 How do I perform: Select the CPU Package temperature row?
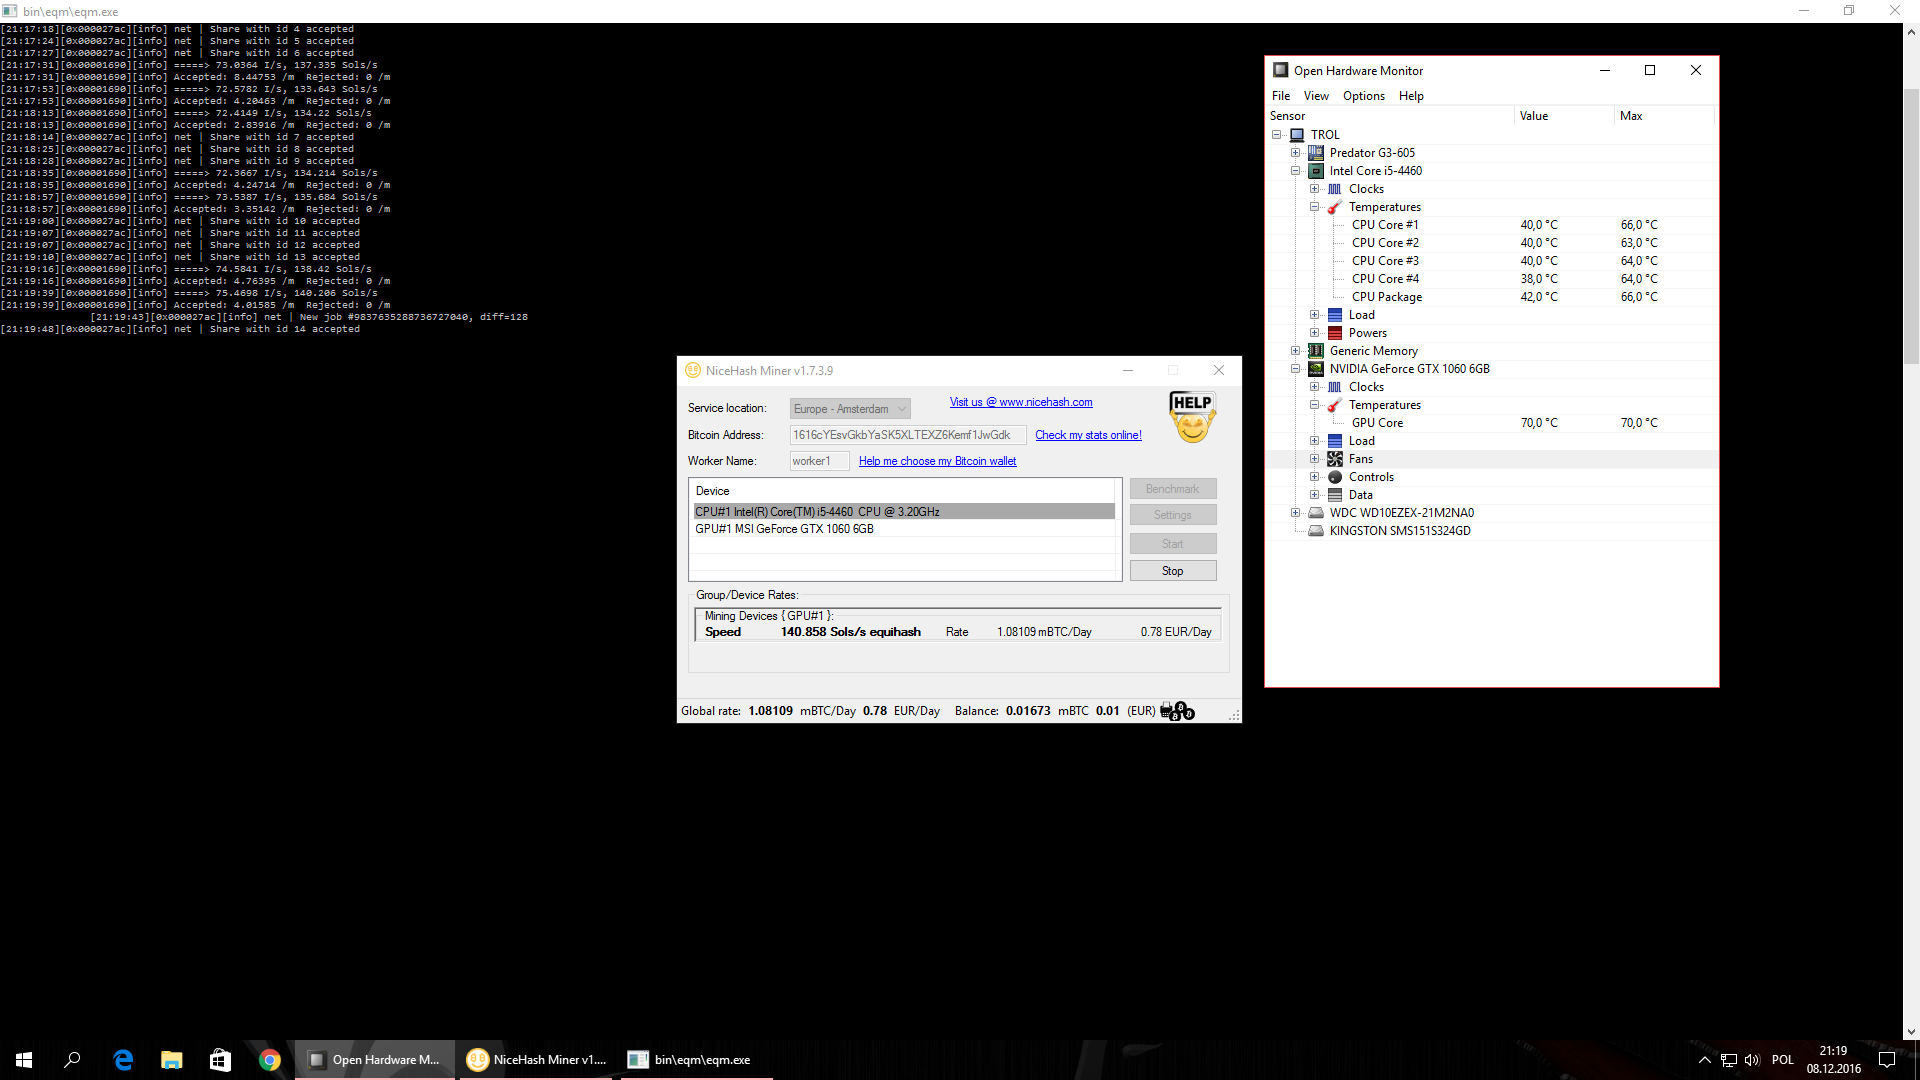[x=1492, y=297]
